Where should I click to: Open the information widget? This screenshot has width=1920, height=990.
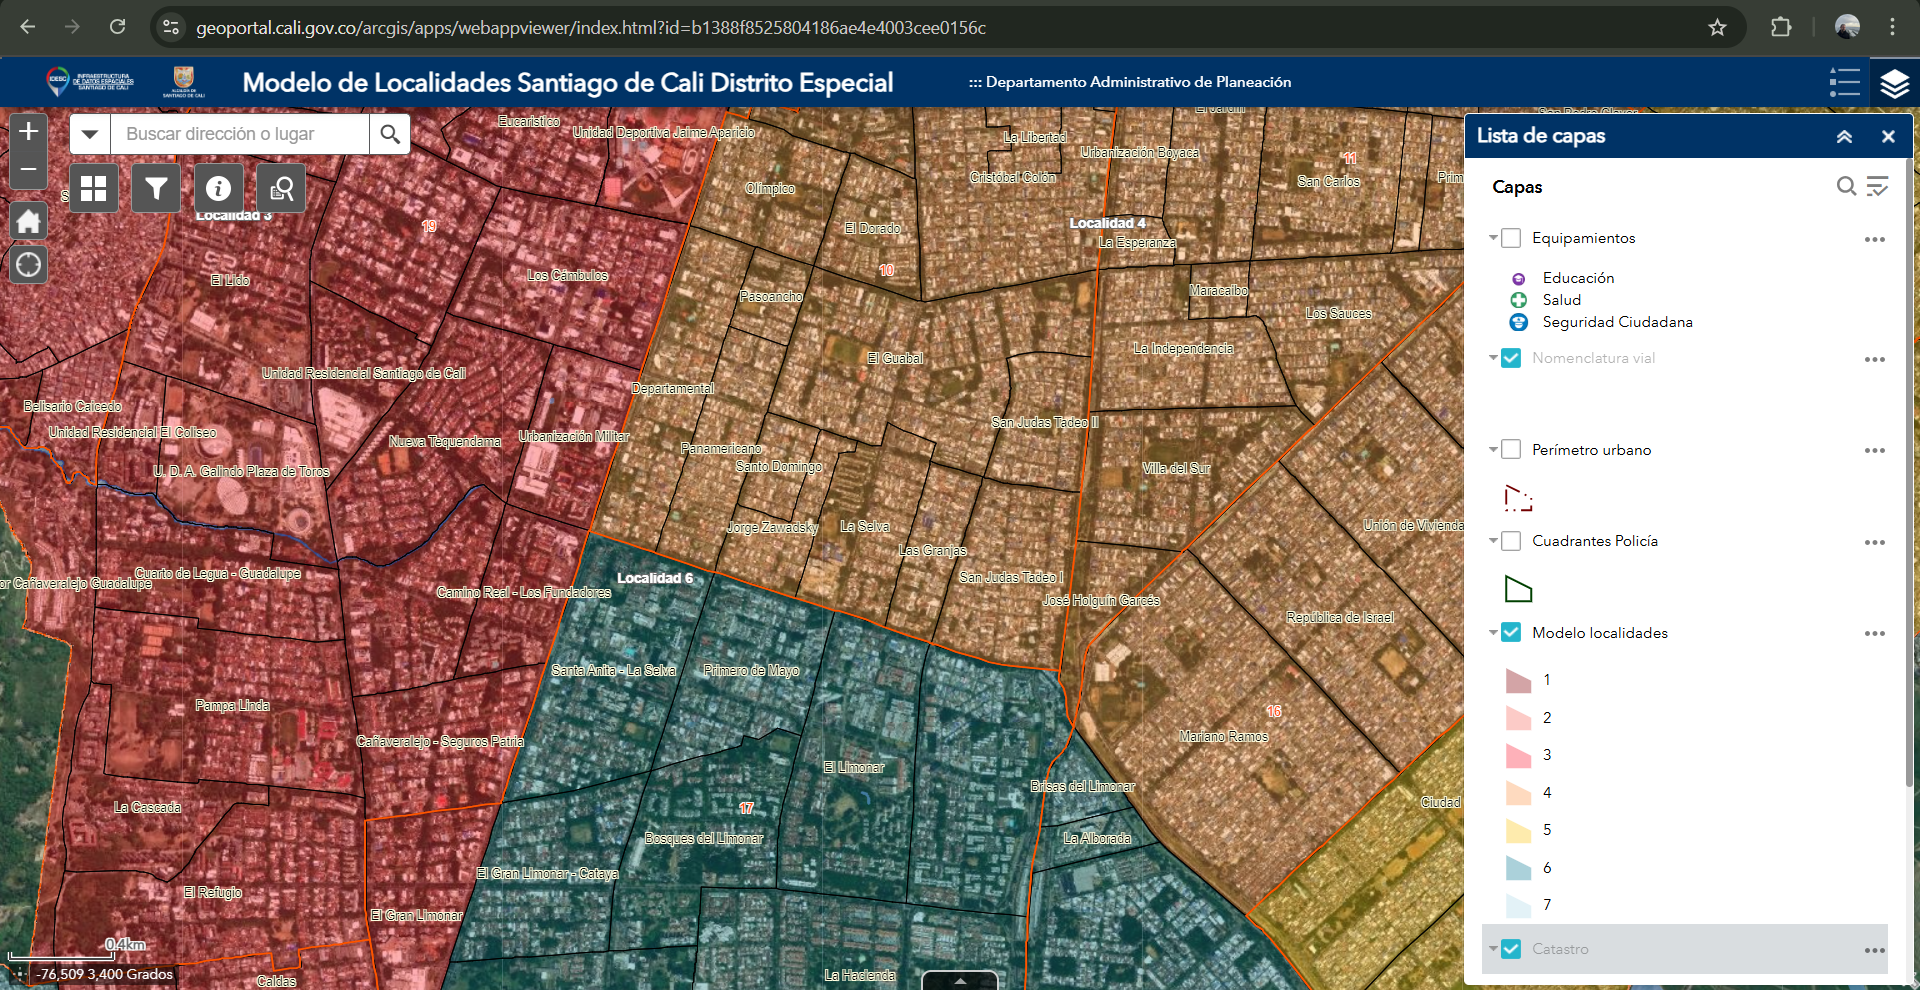pyautogui.click(x=218, y=188)
